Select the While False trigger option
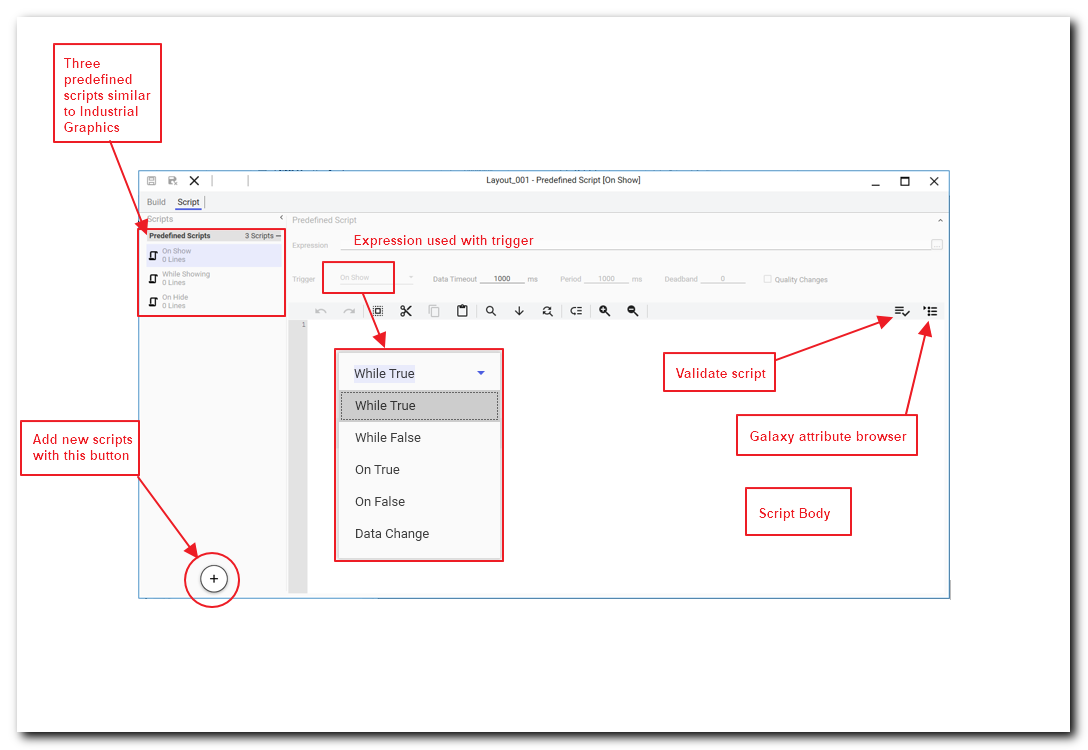The image size is (1088, 750). coord(388,438)
